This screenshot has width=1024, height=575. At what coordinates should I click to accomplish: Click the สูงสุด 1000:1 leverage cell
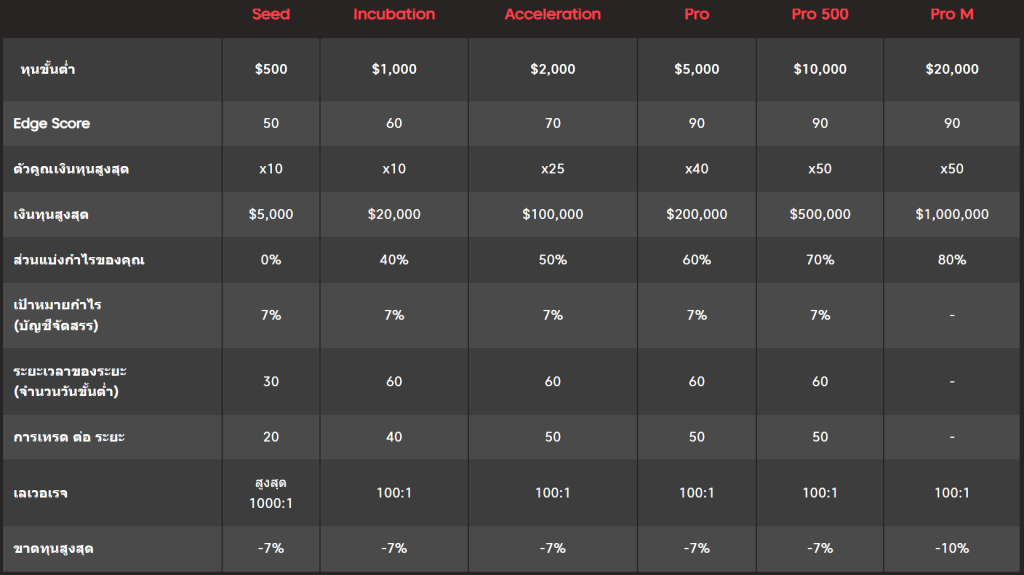[x=271, y=493]
